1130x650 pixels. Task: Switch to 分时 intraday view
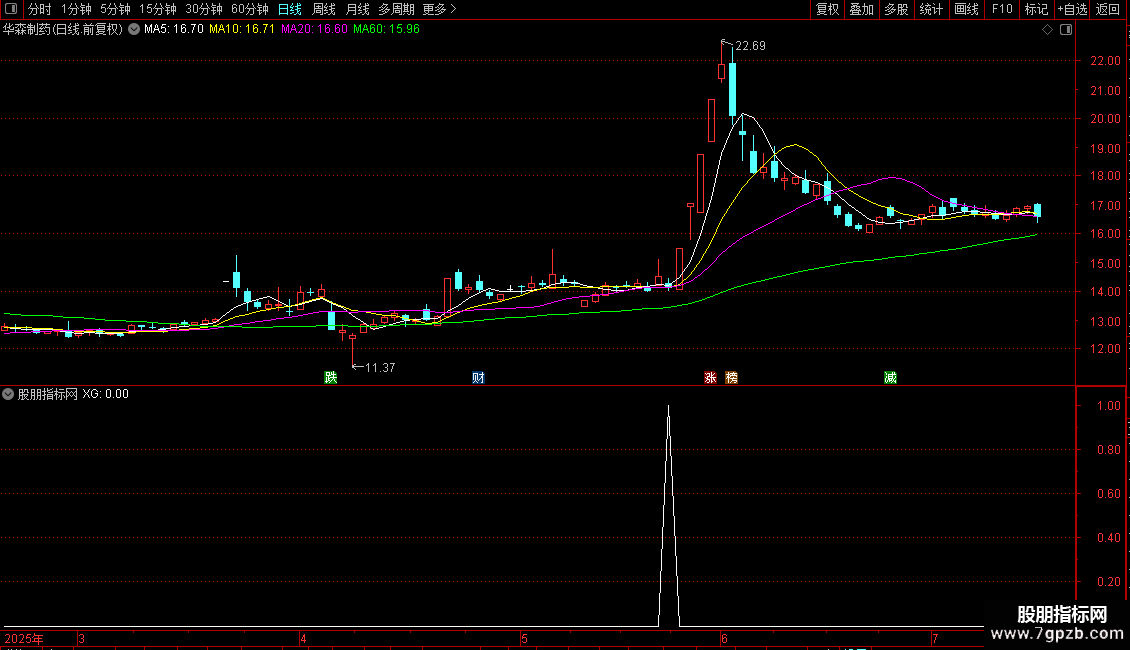click(x=40, y=9)
